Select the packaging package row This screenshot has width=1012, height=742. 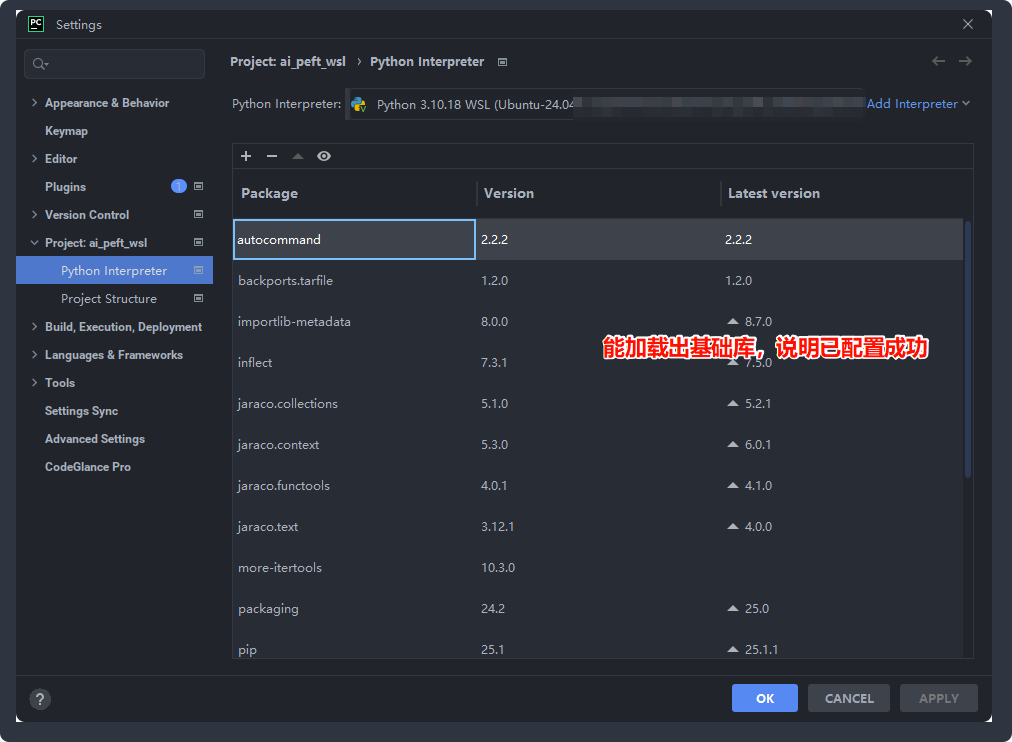pyautogui.click(x=598, y=608)
